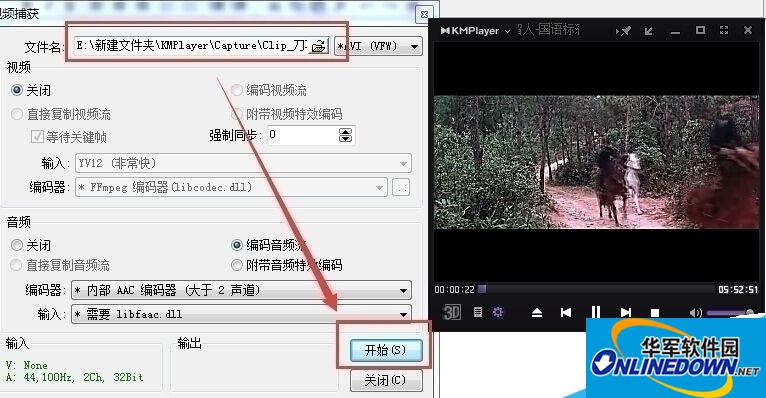Click the 文件名 path input field
The width and height of the screenshot is (766, 398).
[x=192, y=46]
